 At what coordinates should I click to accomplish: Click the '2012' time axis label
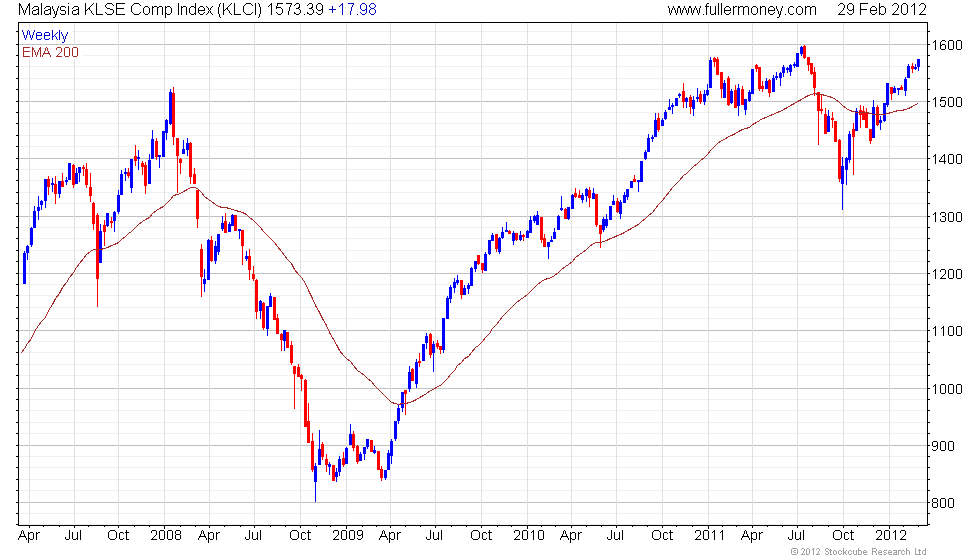pyautogui.click(x=891, y=536)
